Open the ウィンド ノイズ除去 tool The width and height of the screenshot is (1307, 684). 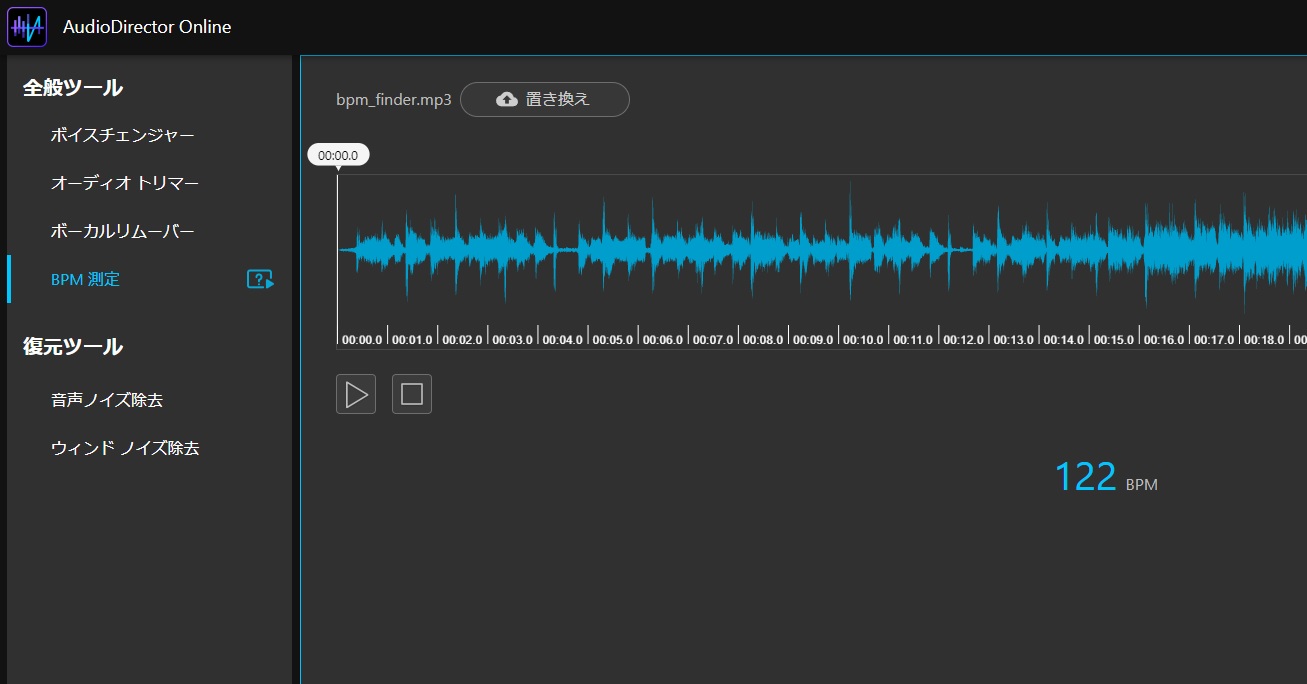[x=125, y=448]
